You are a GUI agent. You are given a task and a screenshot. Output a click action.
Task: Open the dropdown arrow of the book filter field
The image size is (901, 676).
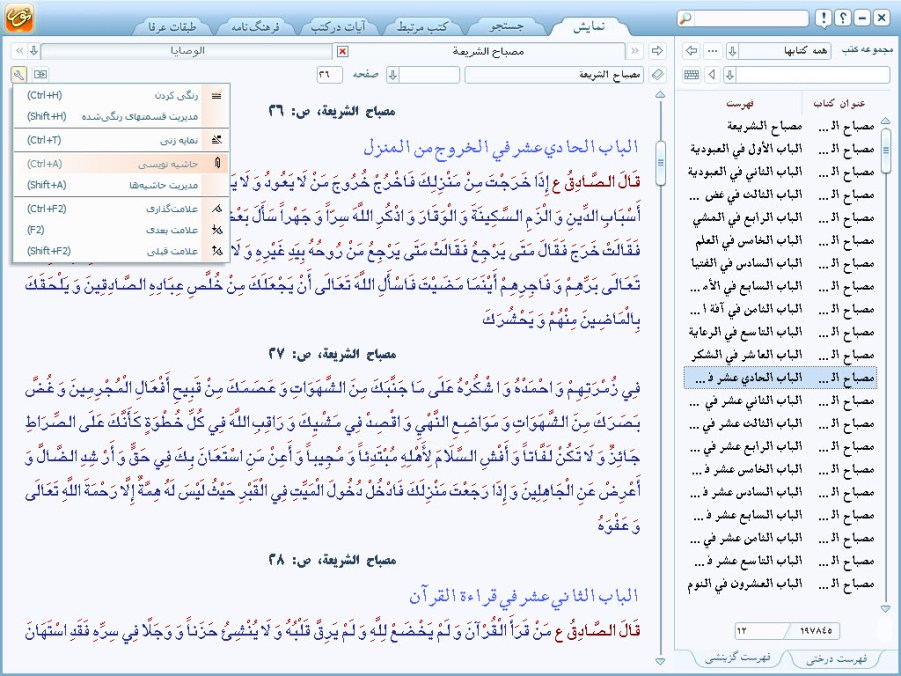click(x=730, y=75)
